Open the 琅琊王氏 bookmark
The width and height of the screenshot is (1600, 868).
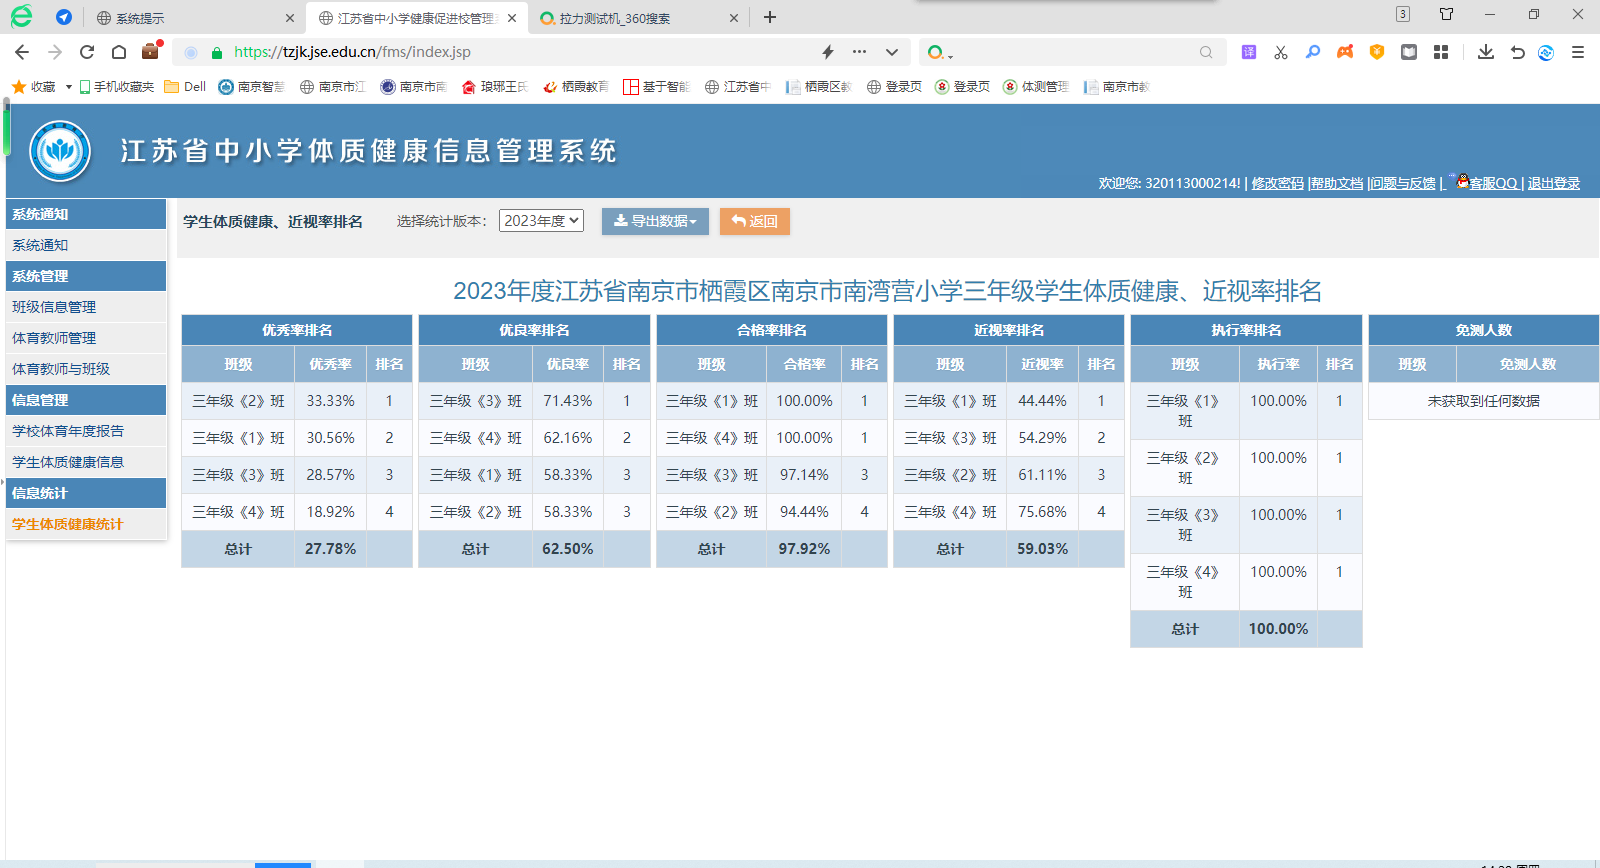click(495, 87)
